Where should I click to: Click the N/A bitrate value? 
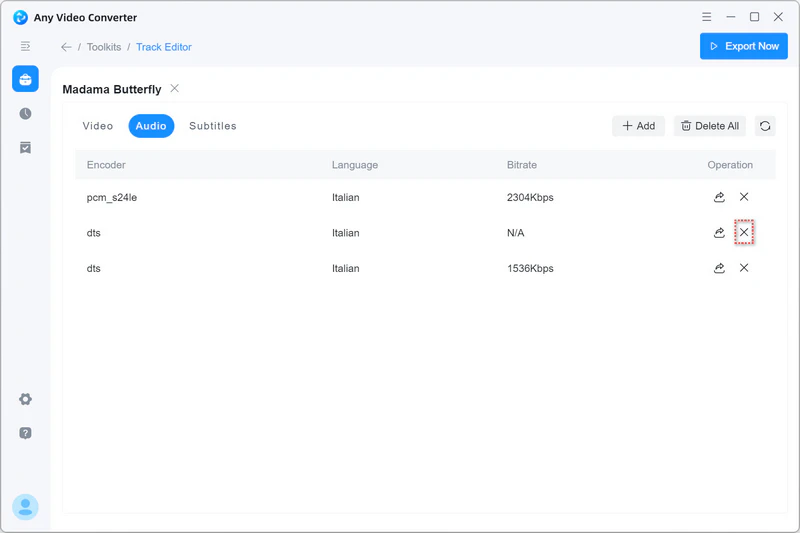(x=515, y=233)
